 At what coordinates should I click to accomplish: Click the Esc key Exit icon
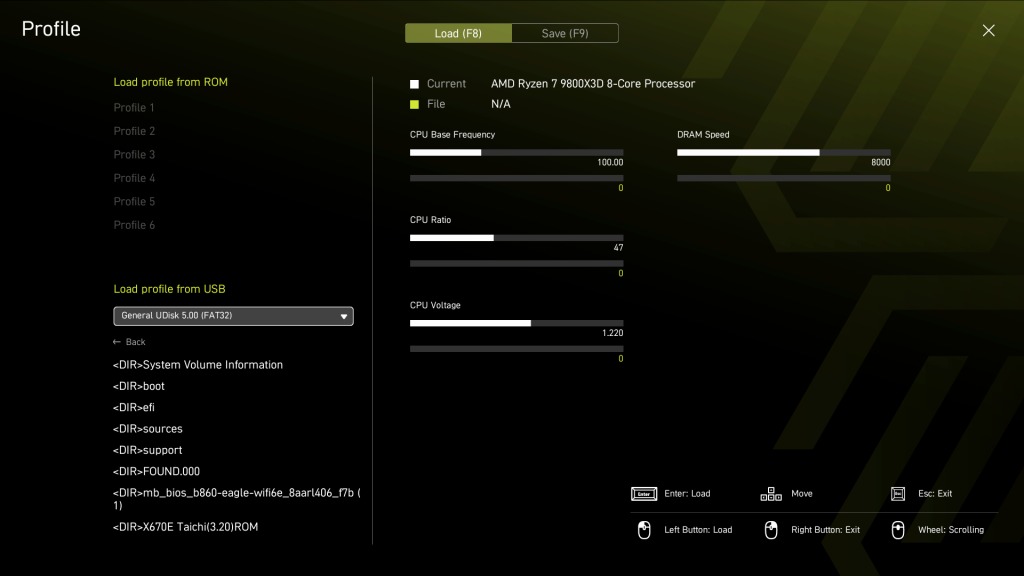point(898,494)
